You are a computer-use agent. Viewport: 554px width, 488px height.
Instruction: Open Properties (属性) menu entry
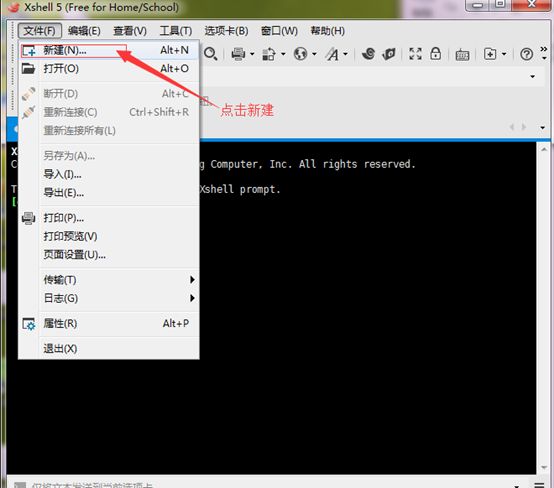108,323
